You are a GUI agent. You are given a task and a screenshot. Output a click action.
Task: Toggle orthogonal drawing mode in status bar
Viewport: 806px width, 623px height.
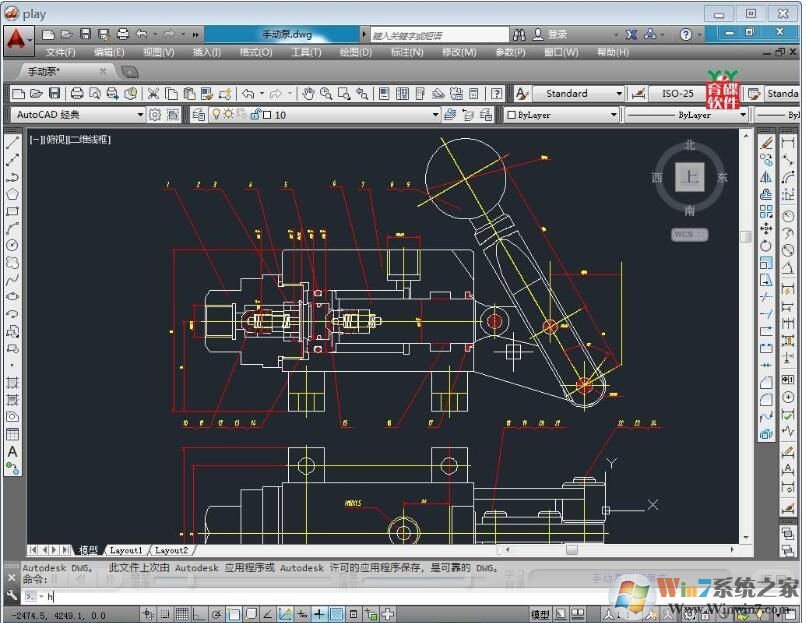[197, 613]
